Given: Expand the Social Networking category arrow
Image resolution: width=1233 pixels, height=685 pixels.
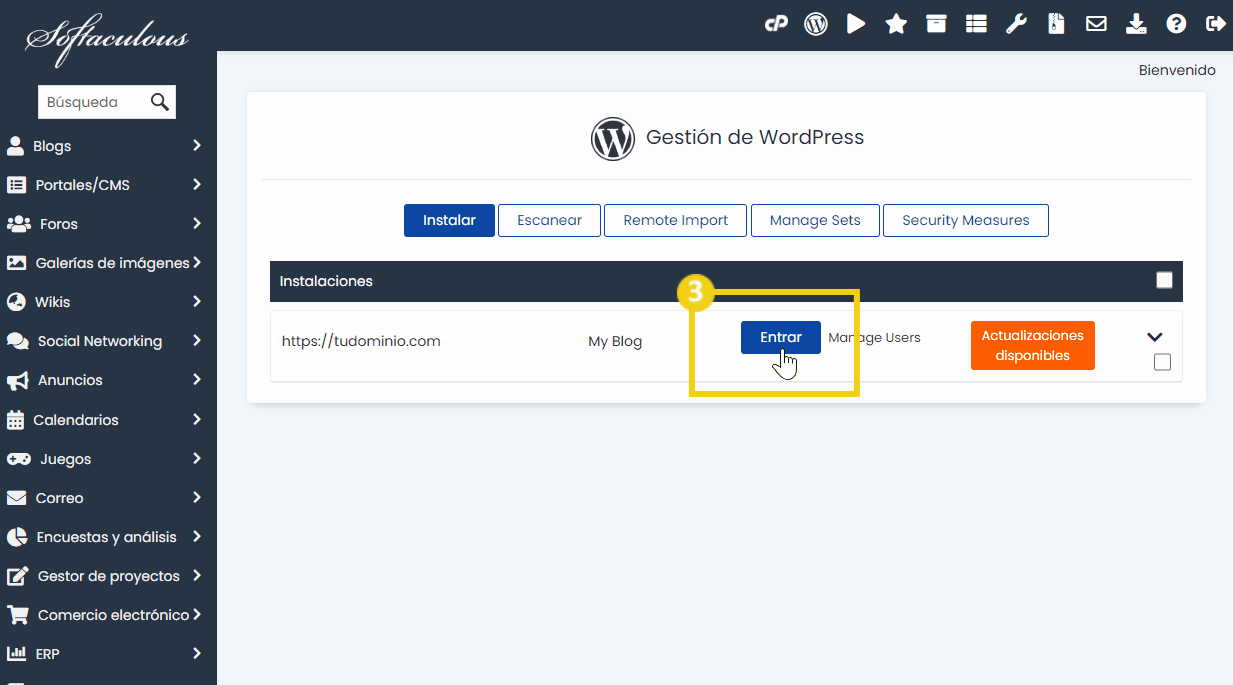Looking at the screenshot, I should (197, 340).
